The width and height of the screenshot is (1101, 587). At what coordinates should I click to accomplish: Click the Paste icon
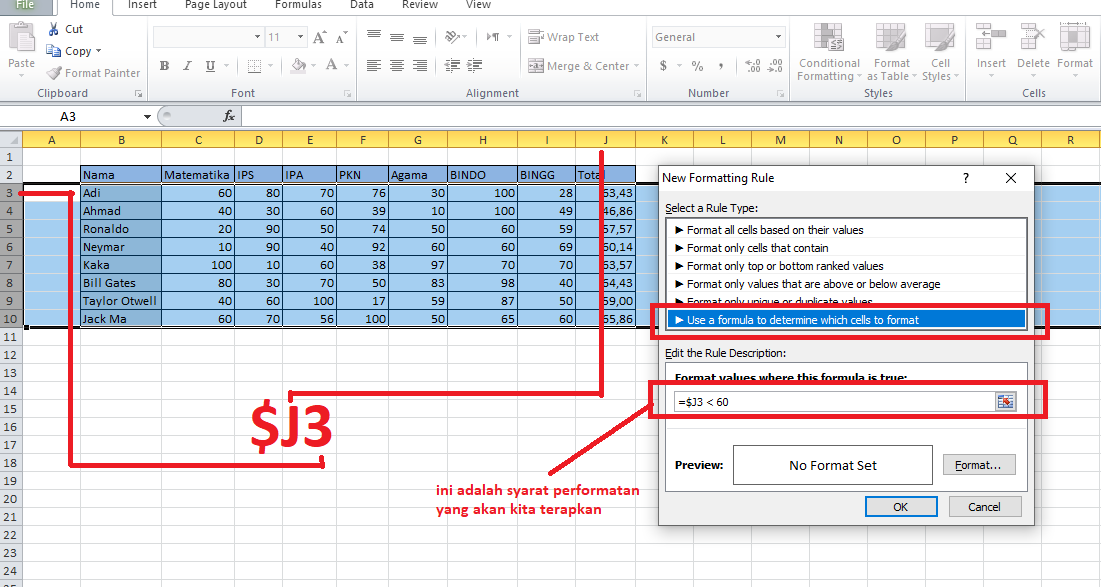[22, 37]
